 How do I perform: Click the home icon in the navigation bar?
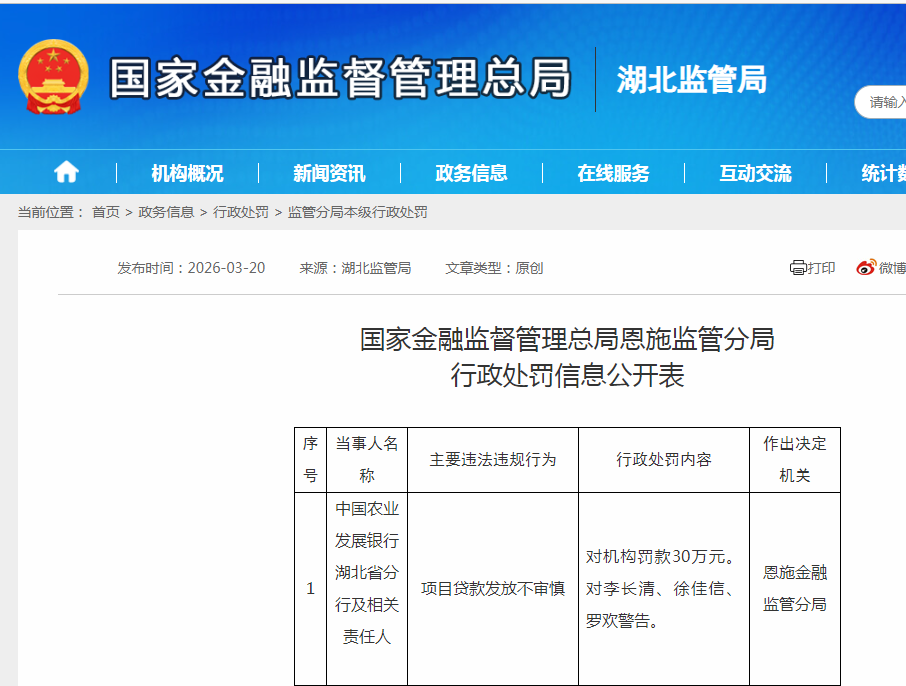pos(65,171)
